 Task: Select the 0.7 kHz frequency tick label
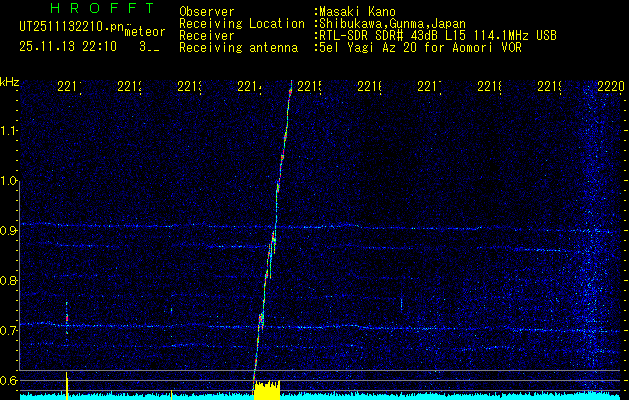click(9, 330)
